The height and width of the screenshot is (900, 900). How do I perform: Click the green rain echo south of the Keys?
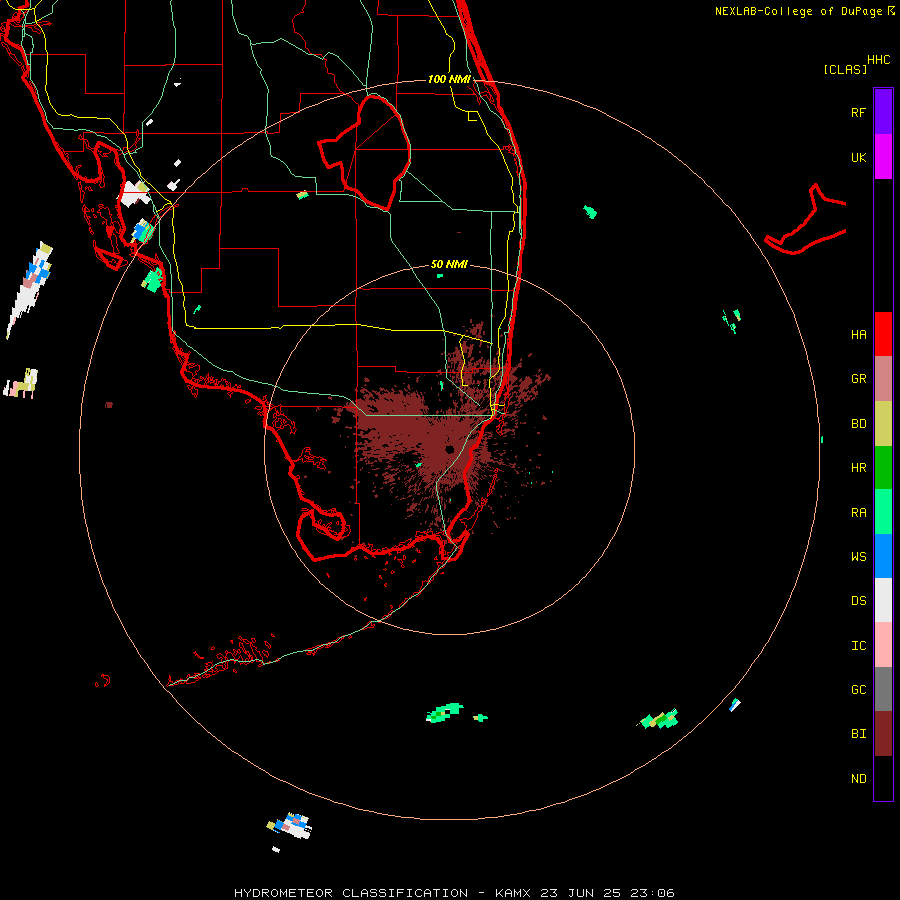click(x=445, y=712)
